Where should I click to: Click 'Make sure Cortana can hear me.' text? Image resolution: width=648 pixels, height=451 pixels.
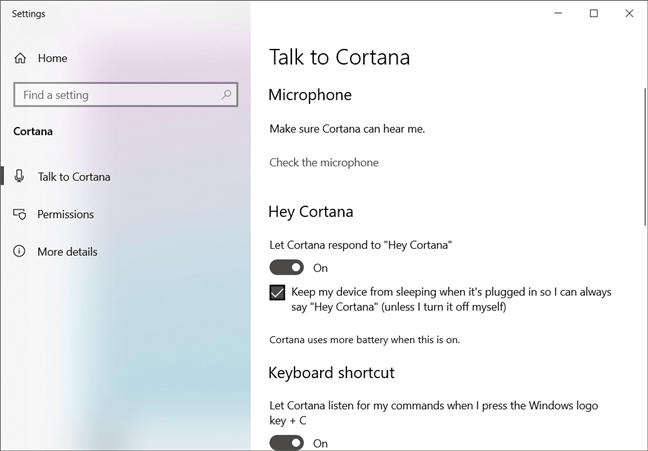point(347,129)
